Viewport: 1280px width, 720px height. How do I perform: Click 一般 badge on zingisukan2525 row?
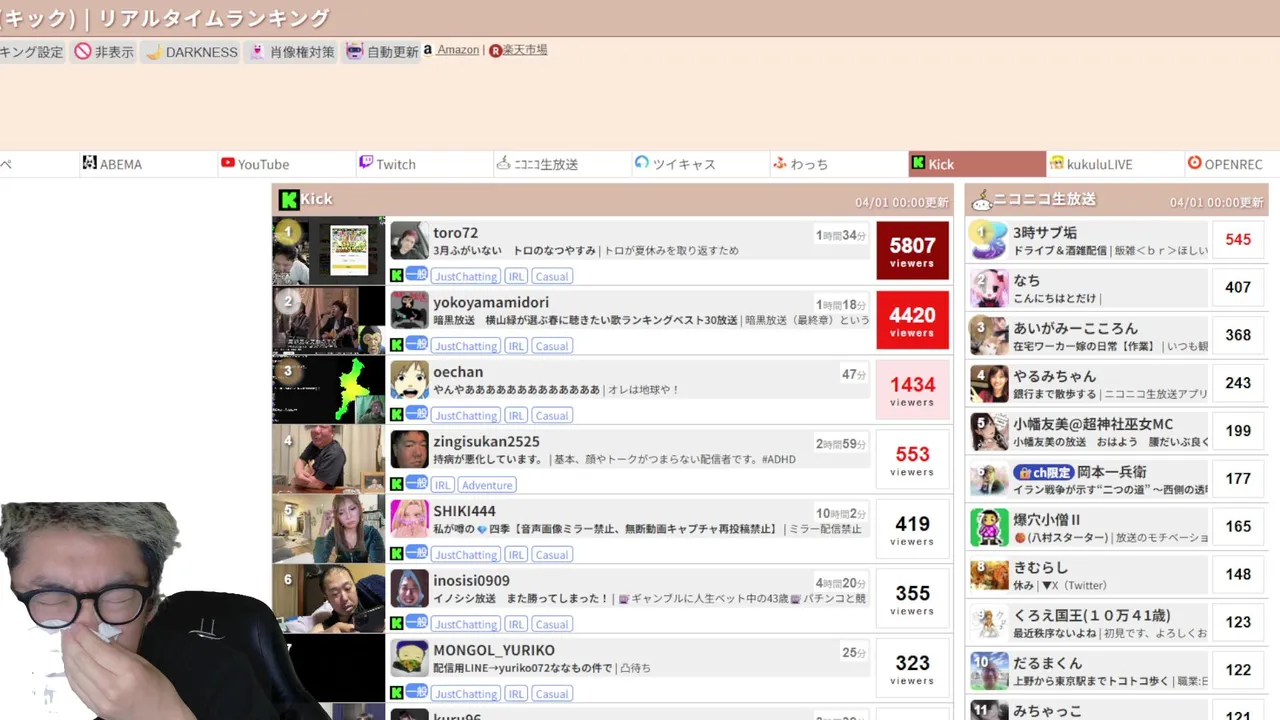(416, 483)
